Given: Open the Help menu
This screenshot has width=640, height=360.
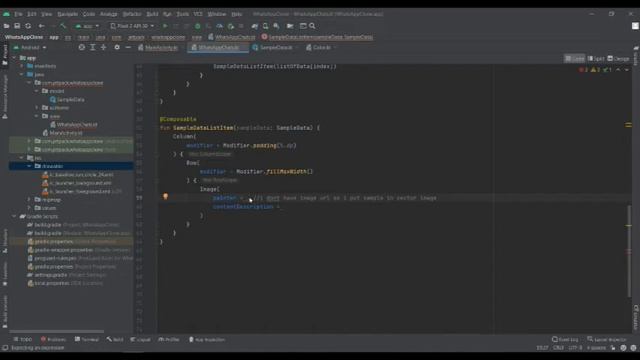Looking at the screenshot, I should pos(237,14).
